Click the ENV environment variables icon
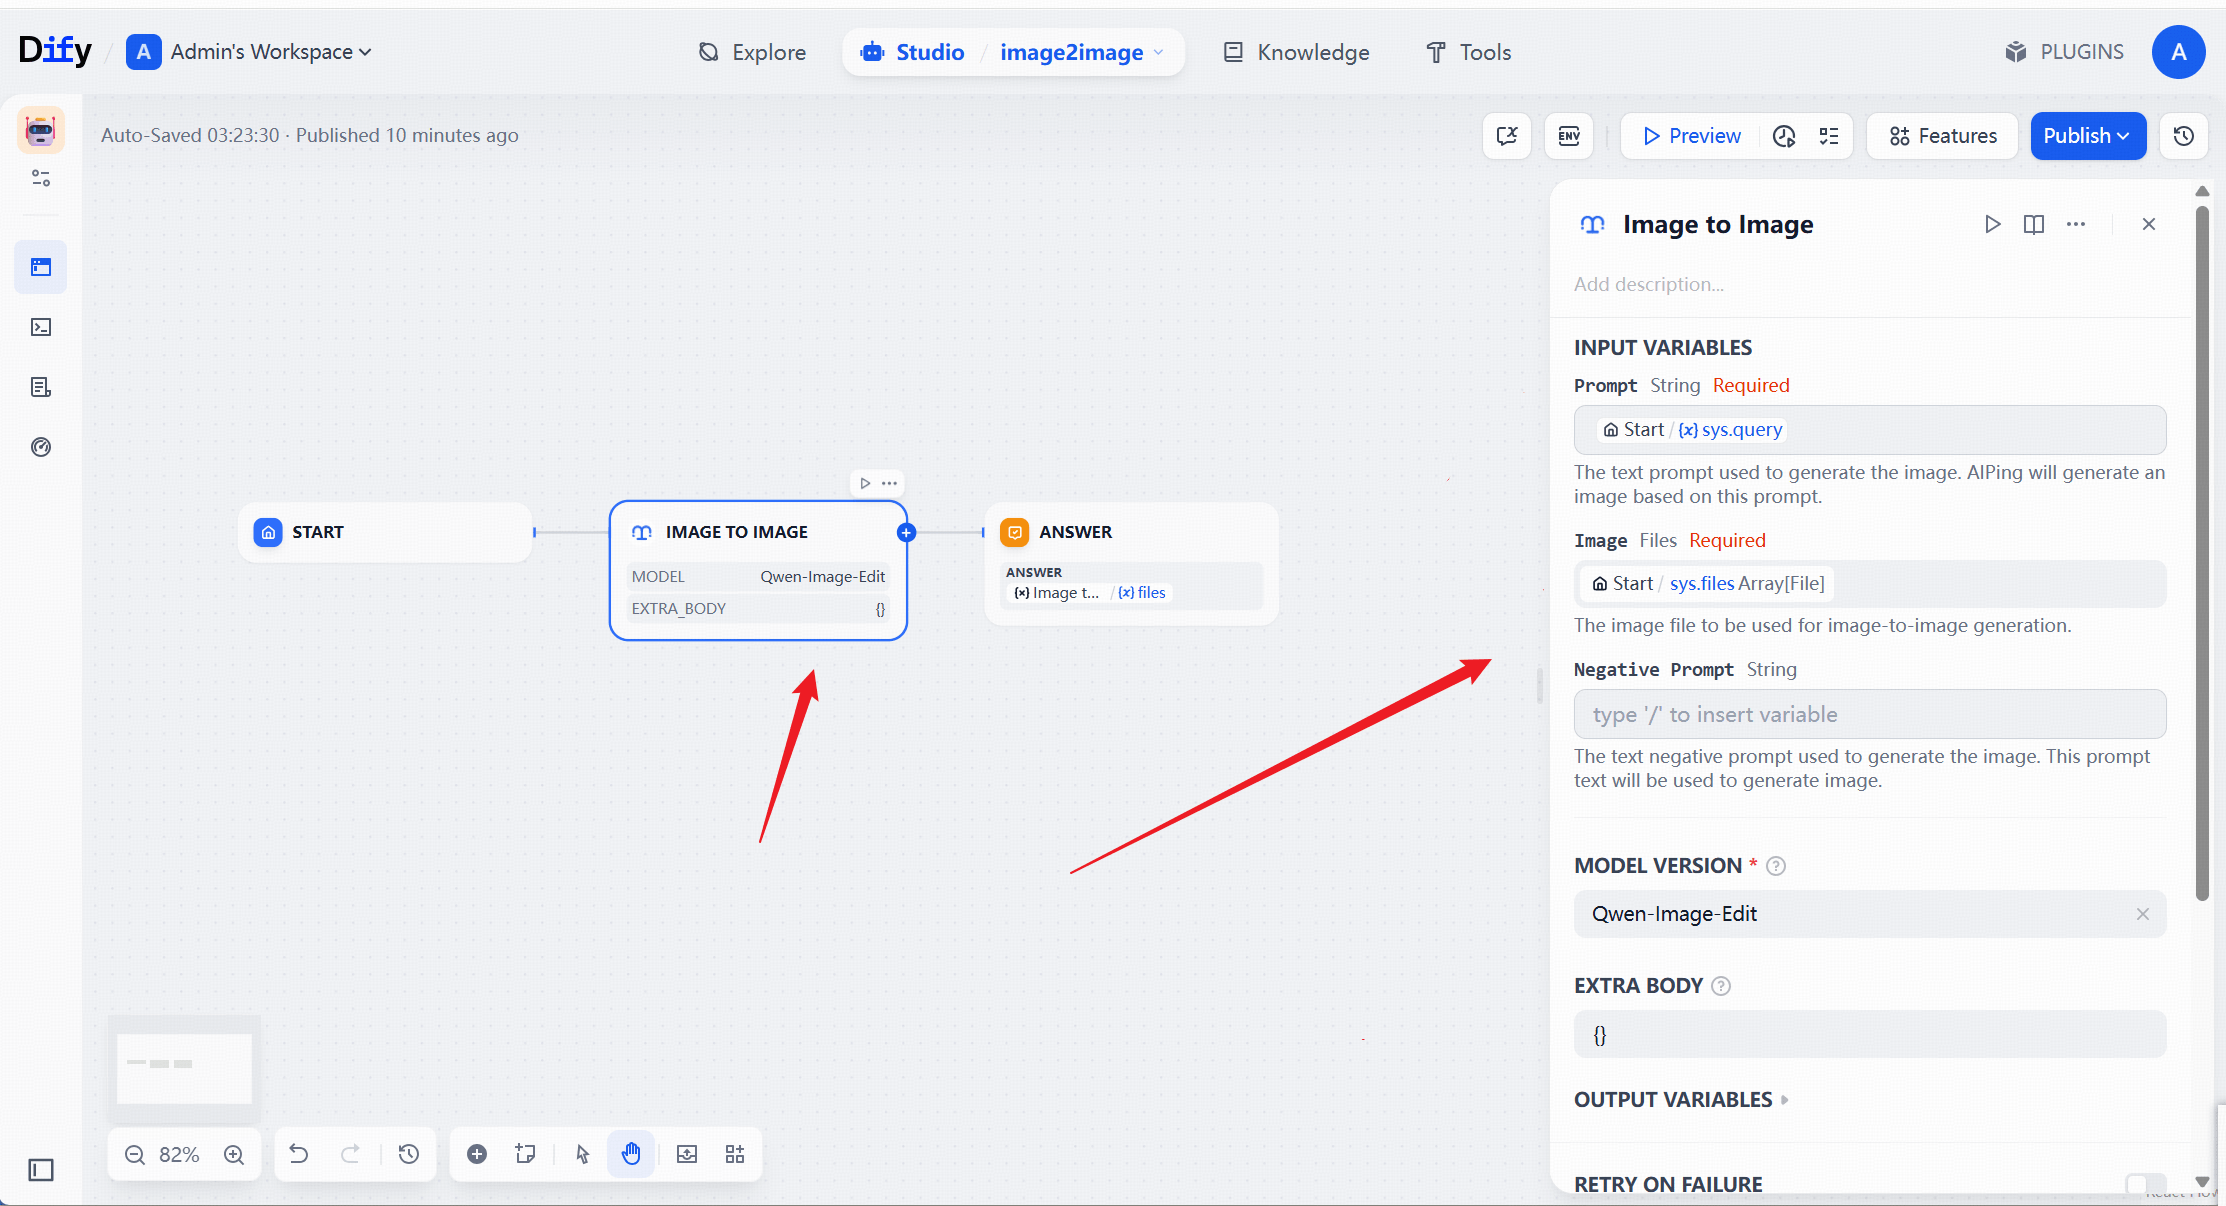2226x1206 pixels. [x=1569, y=136]
